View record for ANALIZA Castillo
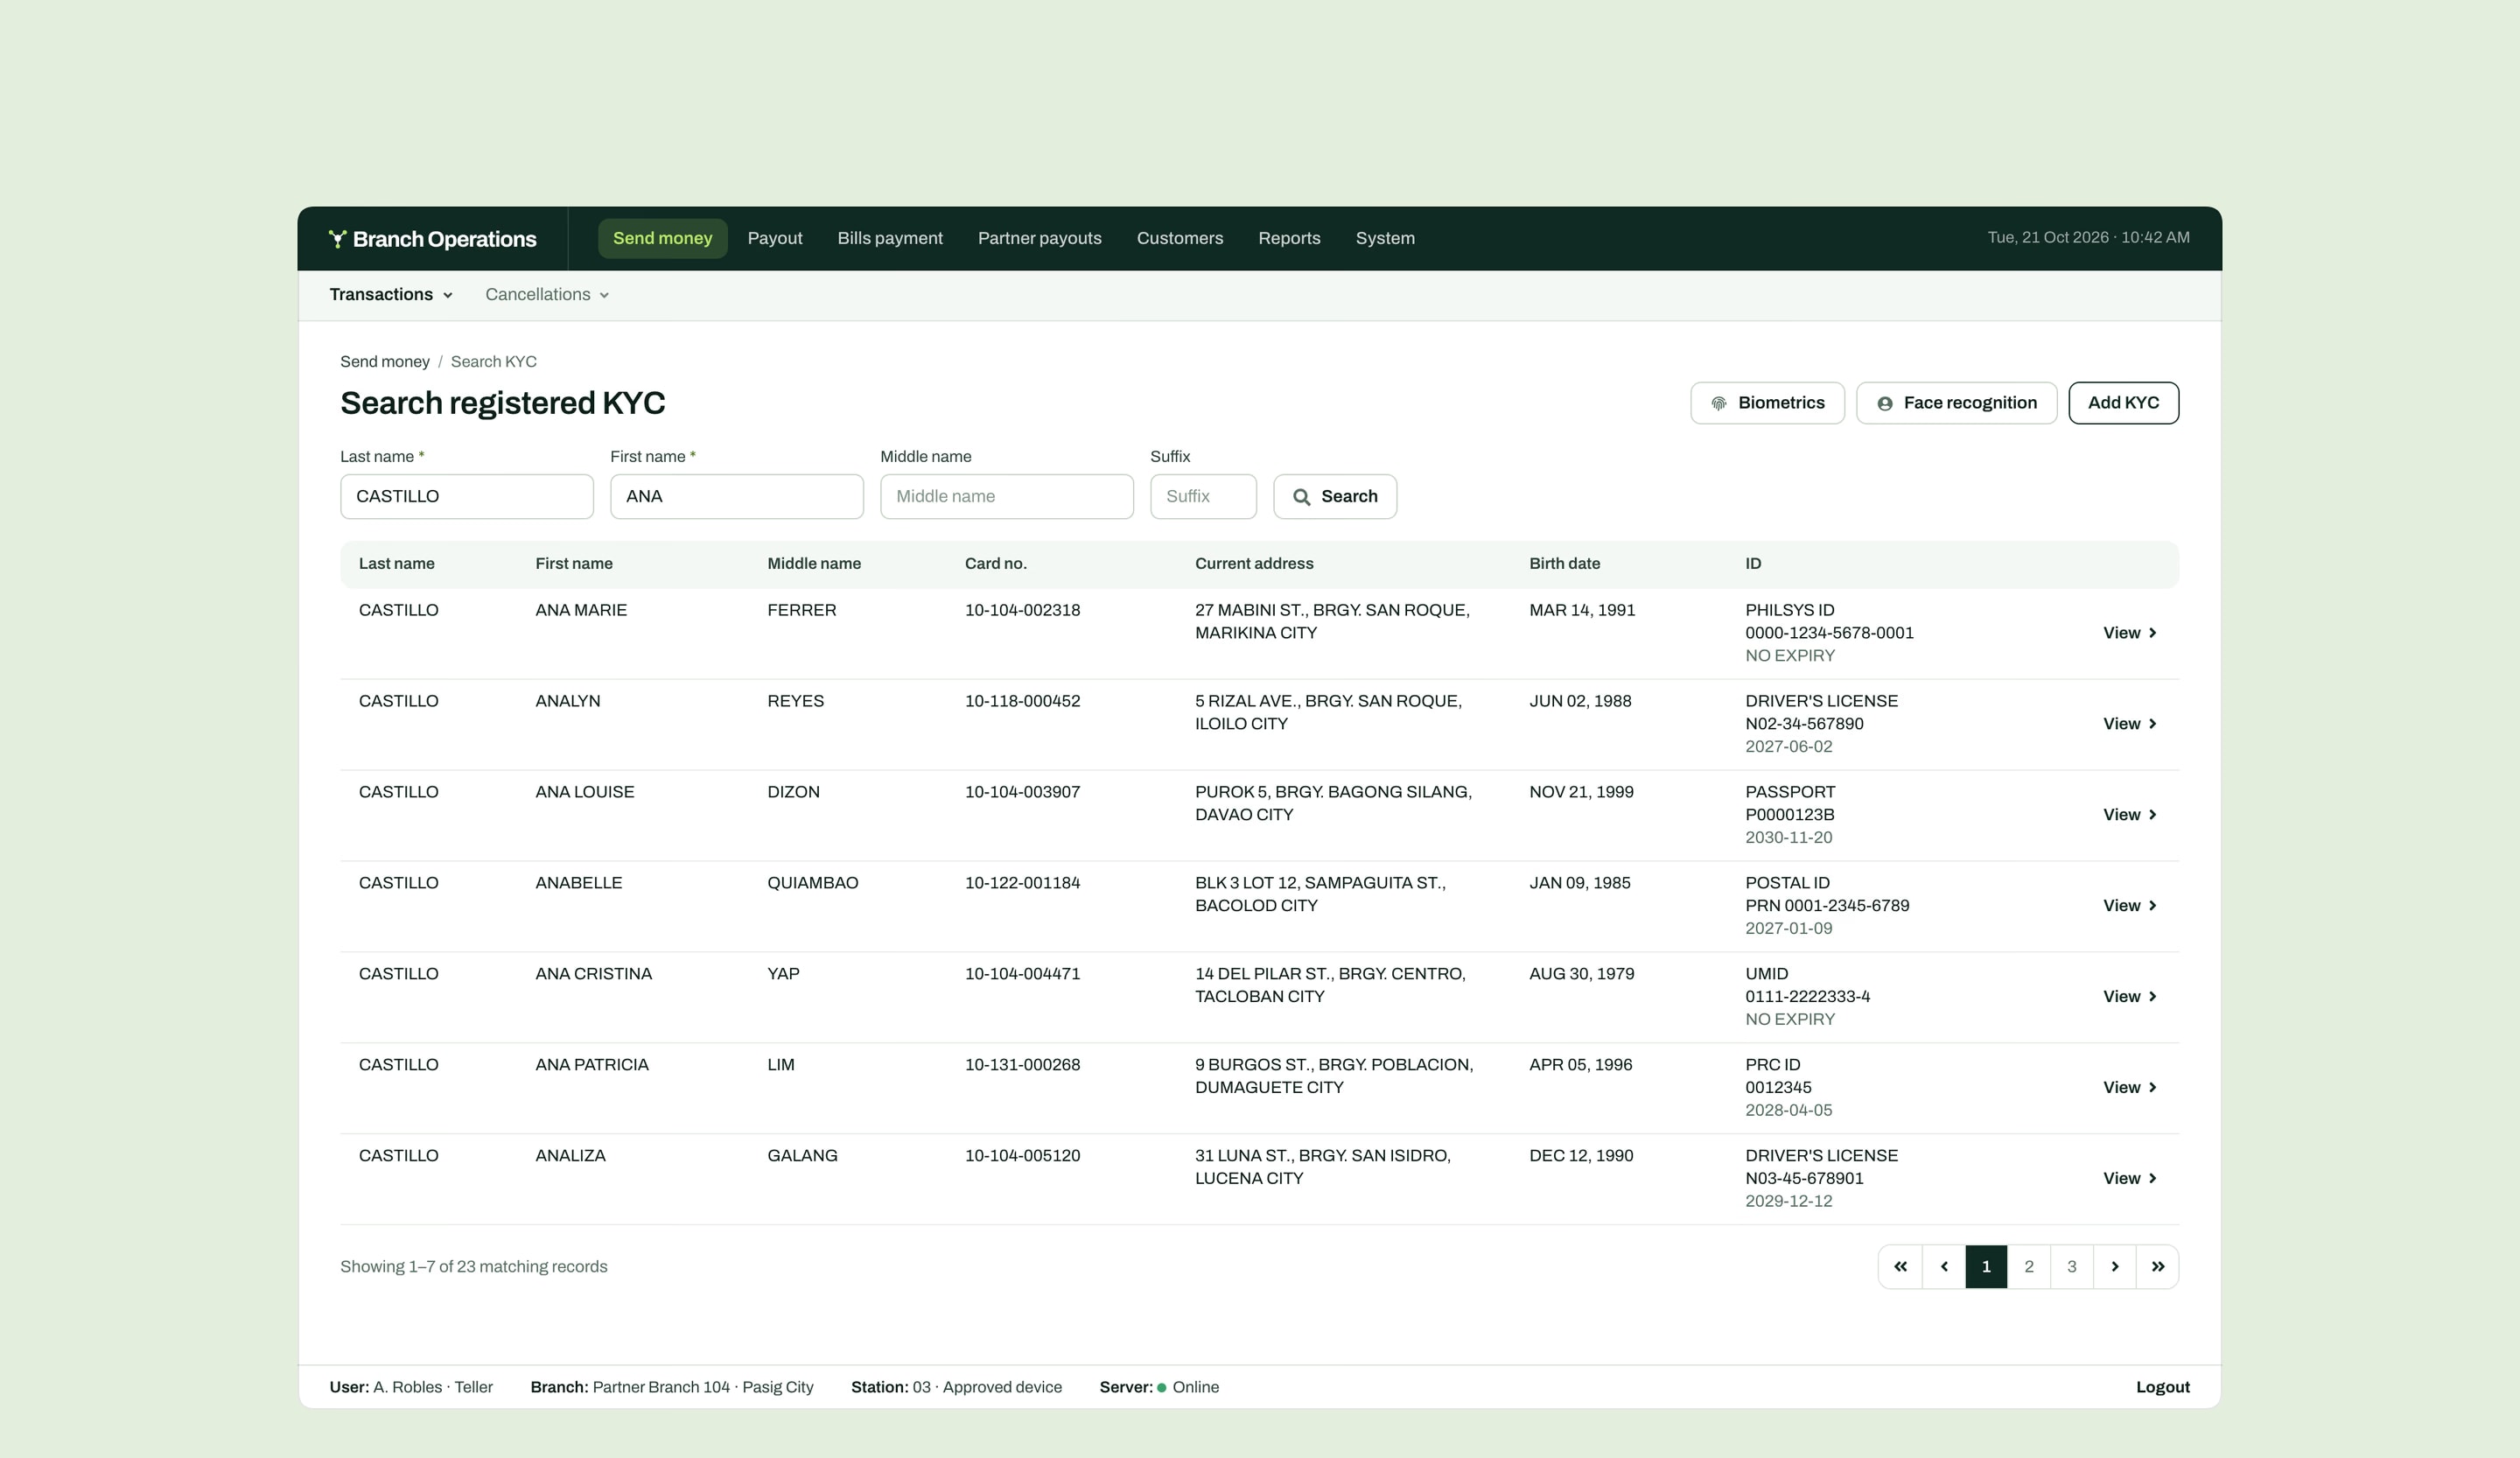2520x1458 pixels. [x=2129, y=1179]
